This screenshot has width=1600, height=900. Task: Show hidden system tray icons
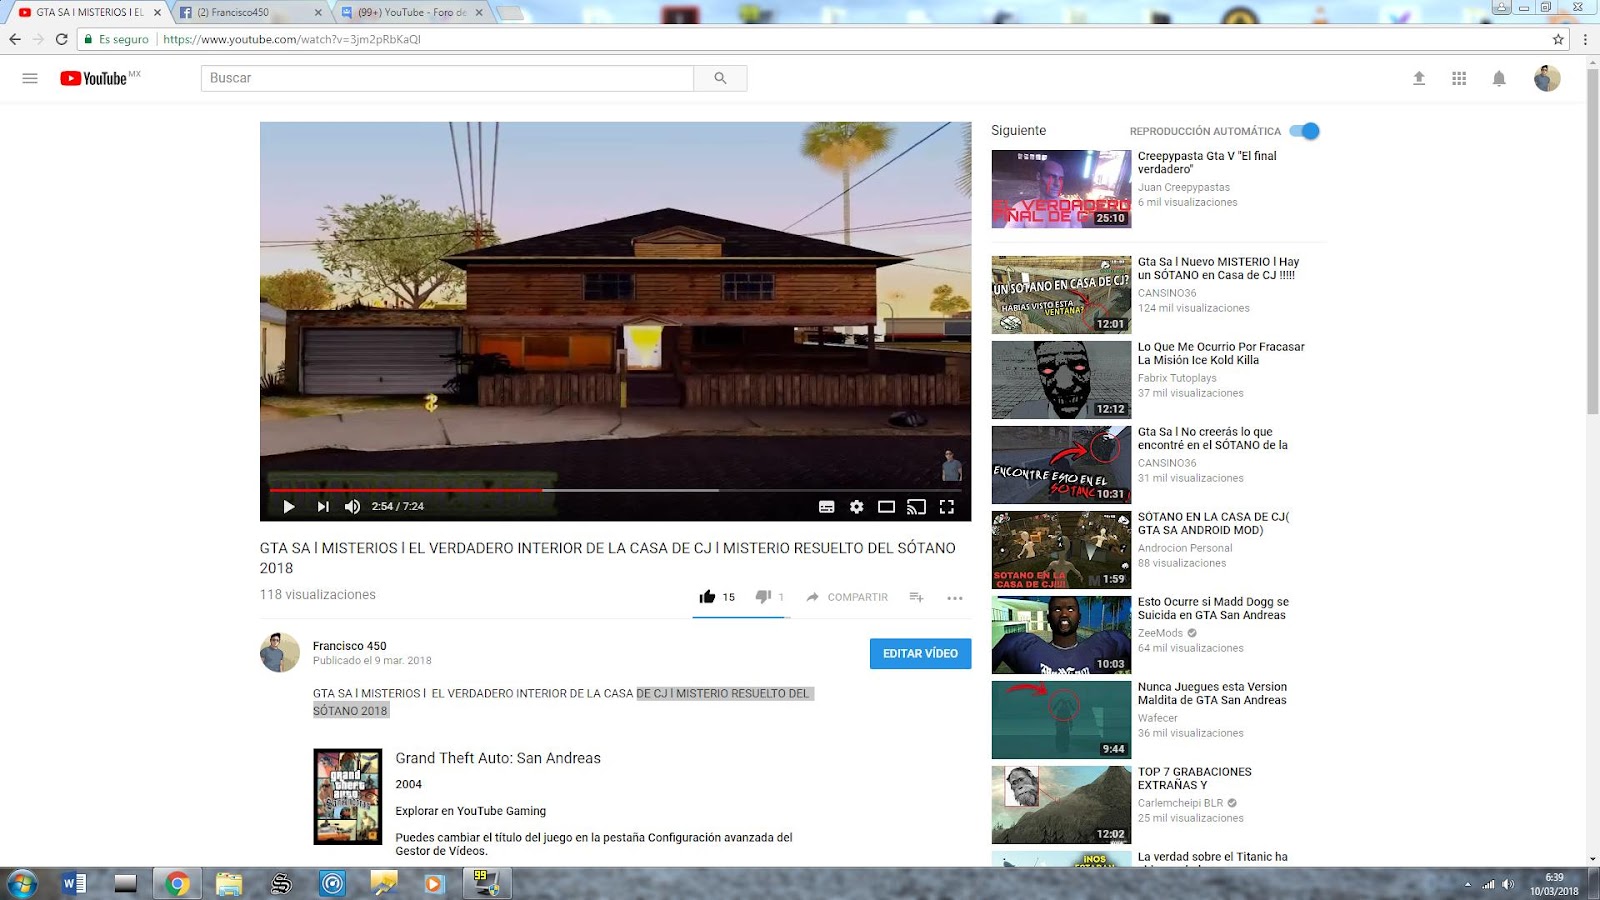(x=1467, y=884)
